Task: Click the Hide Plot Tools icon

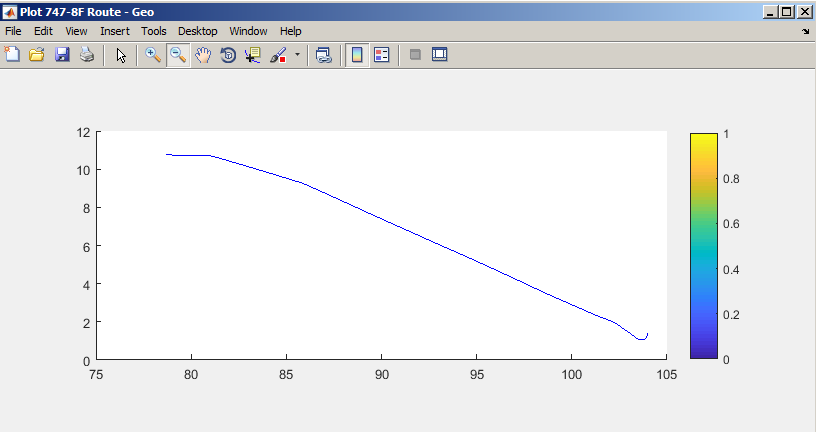Action: [415, 55]
